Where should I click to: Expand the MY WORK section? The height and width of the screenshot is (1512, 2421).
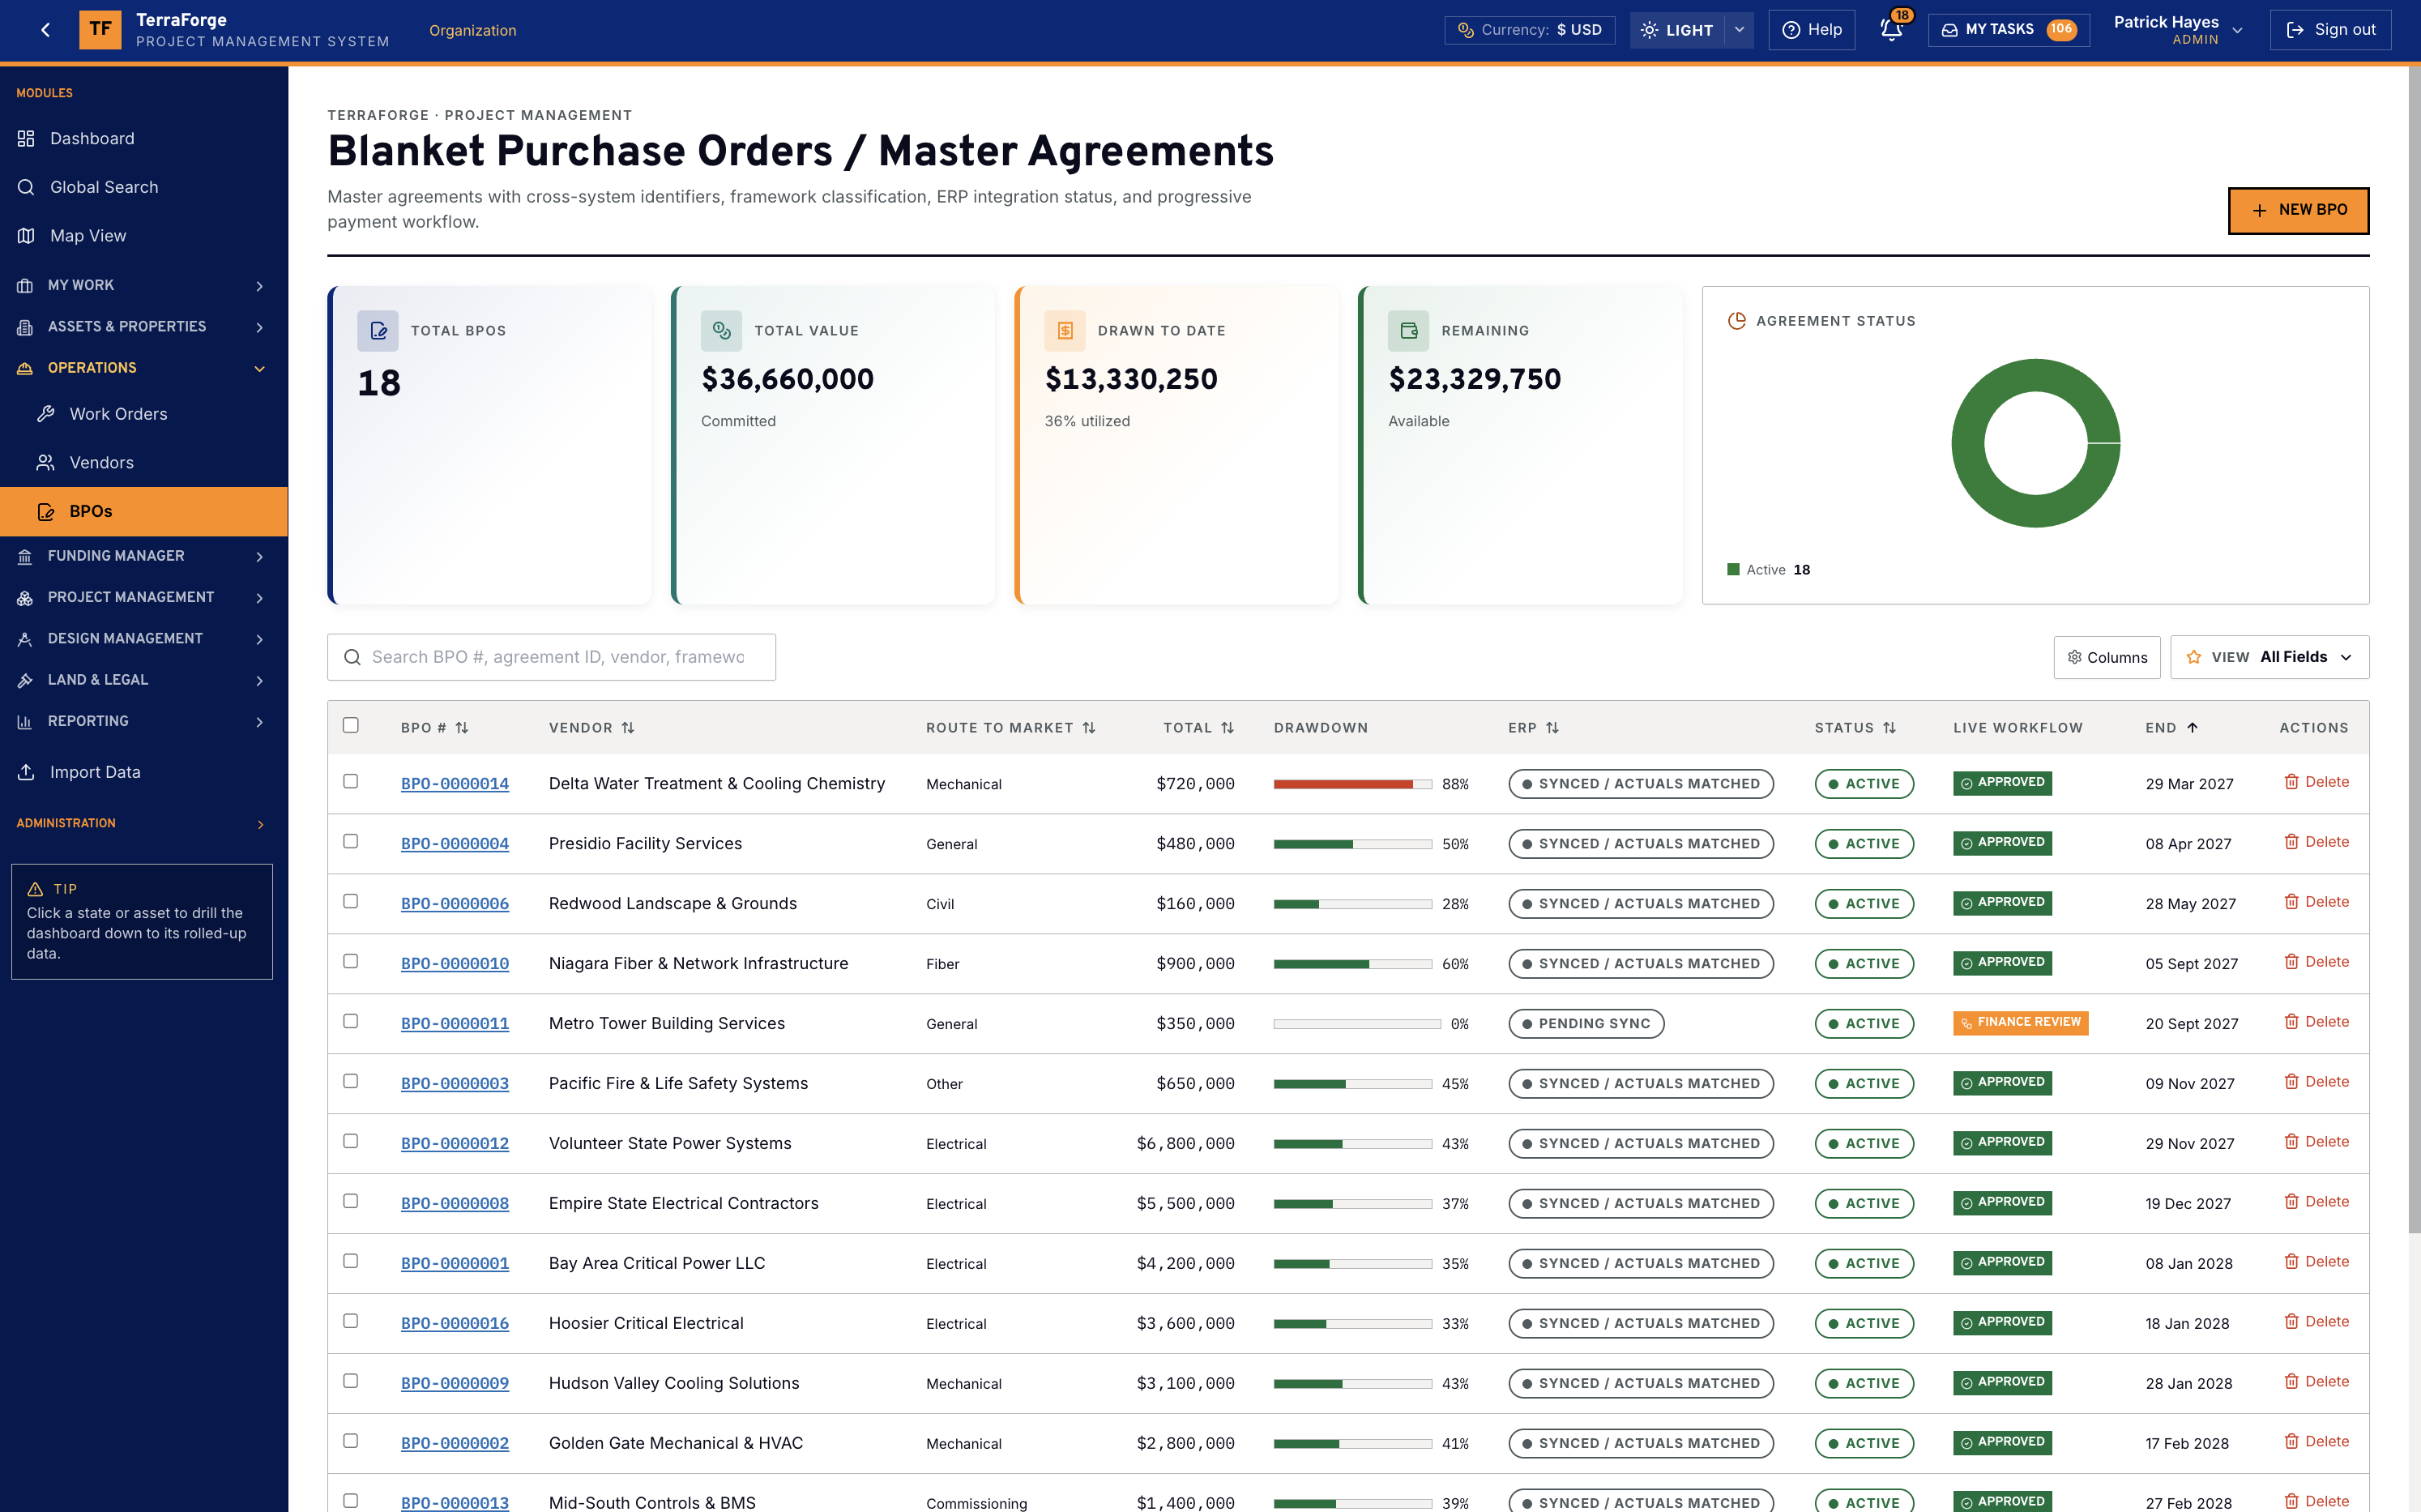click(x=144, y=286)
